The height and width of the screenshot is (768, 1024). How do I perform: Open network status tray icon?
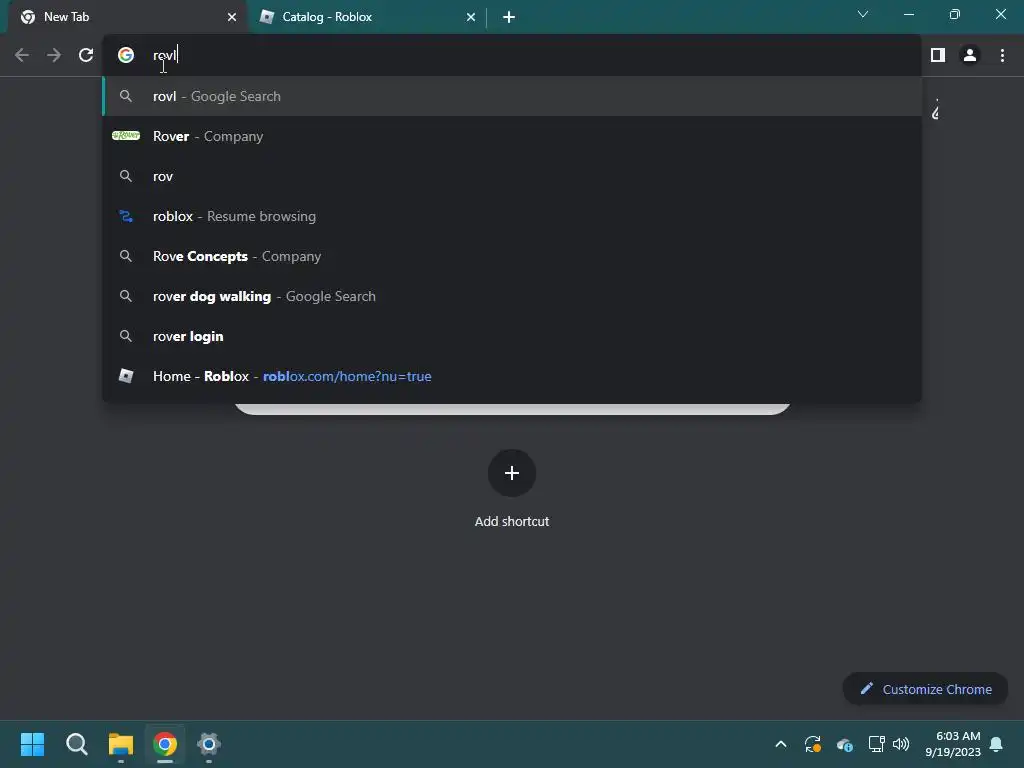click(876, 744)
